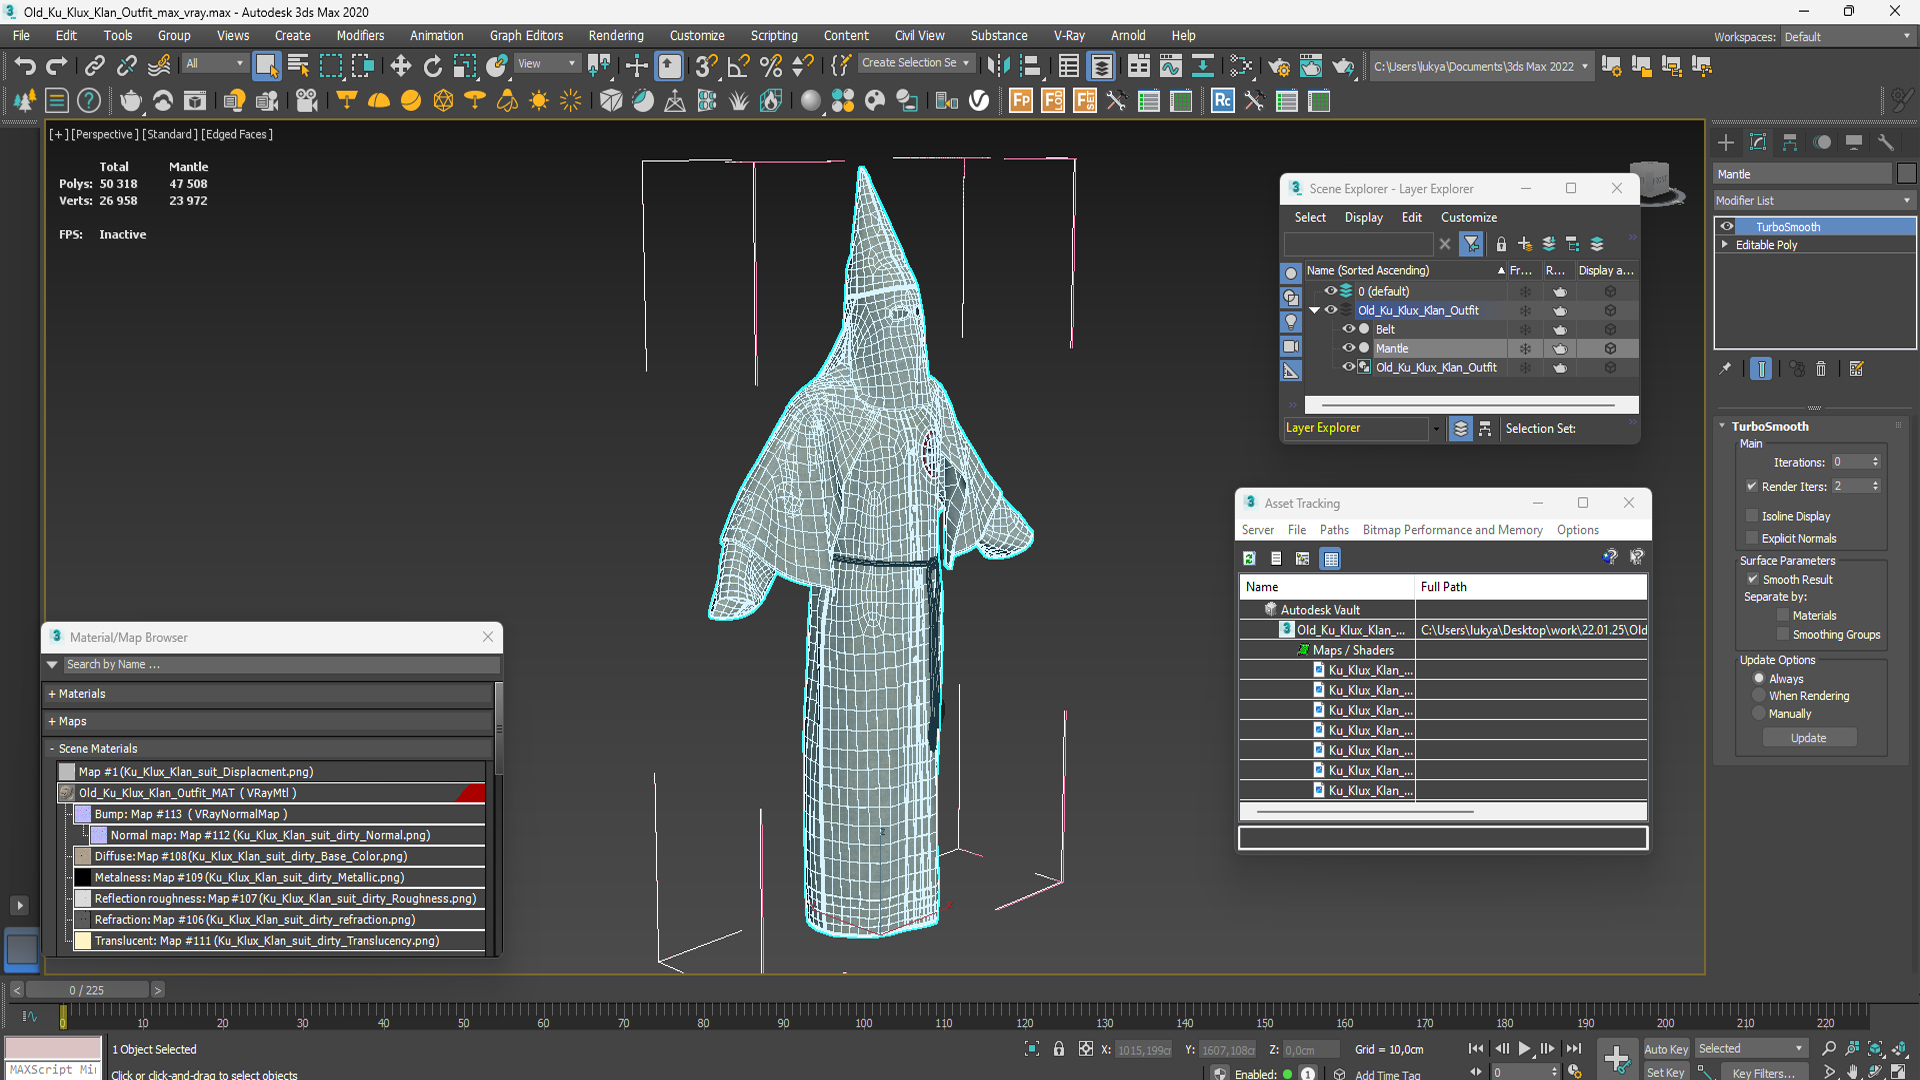Click the Mantle object color swatch
1920x1080 pixels.
click(1906, 174)
